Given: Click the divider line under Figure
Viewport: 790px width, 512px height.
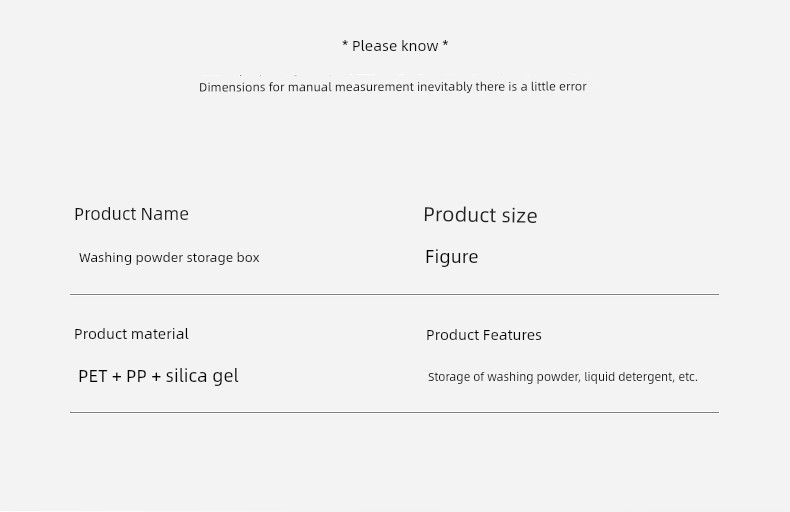Looking at the screenshot, I should [394, 294].
